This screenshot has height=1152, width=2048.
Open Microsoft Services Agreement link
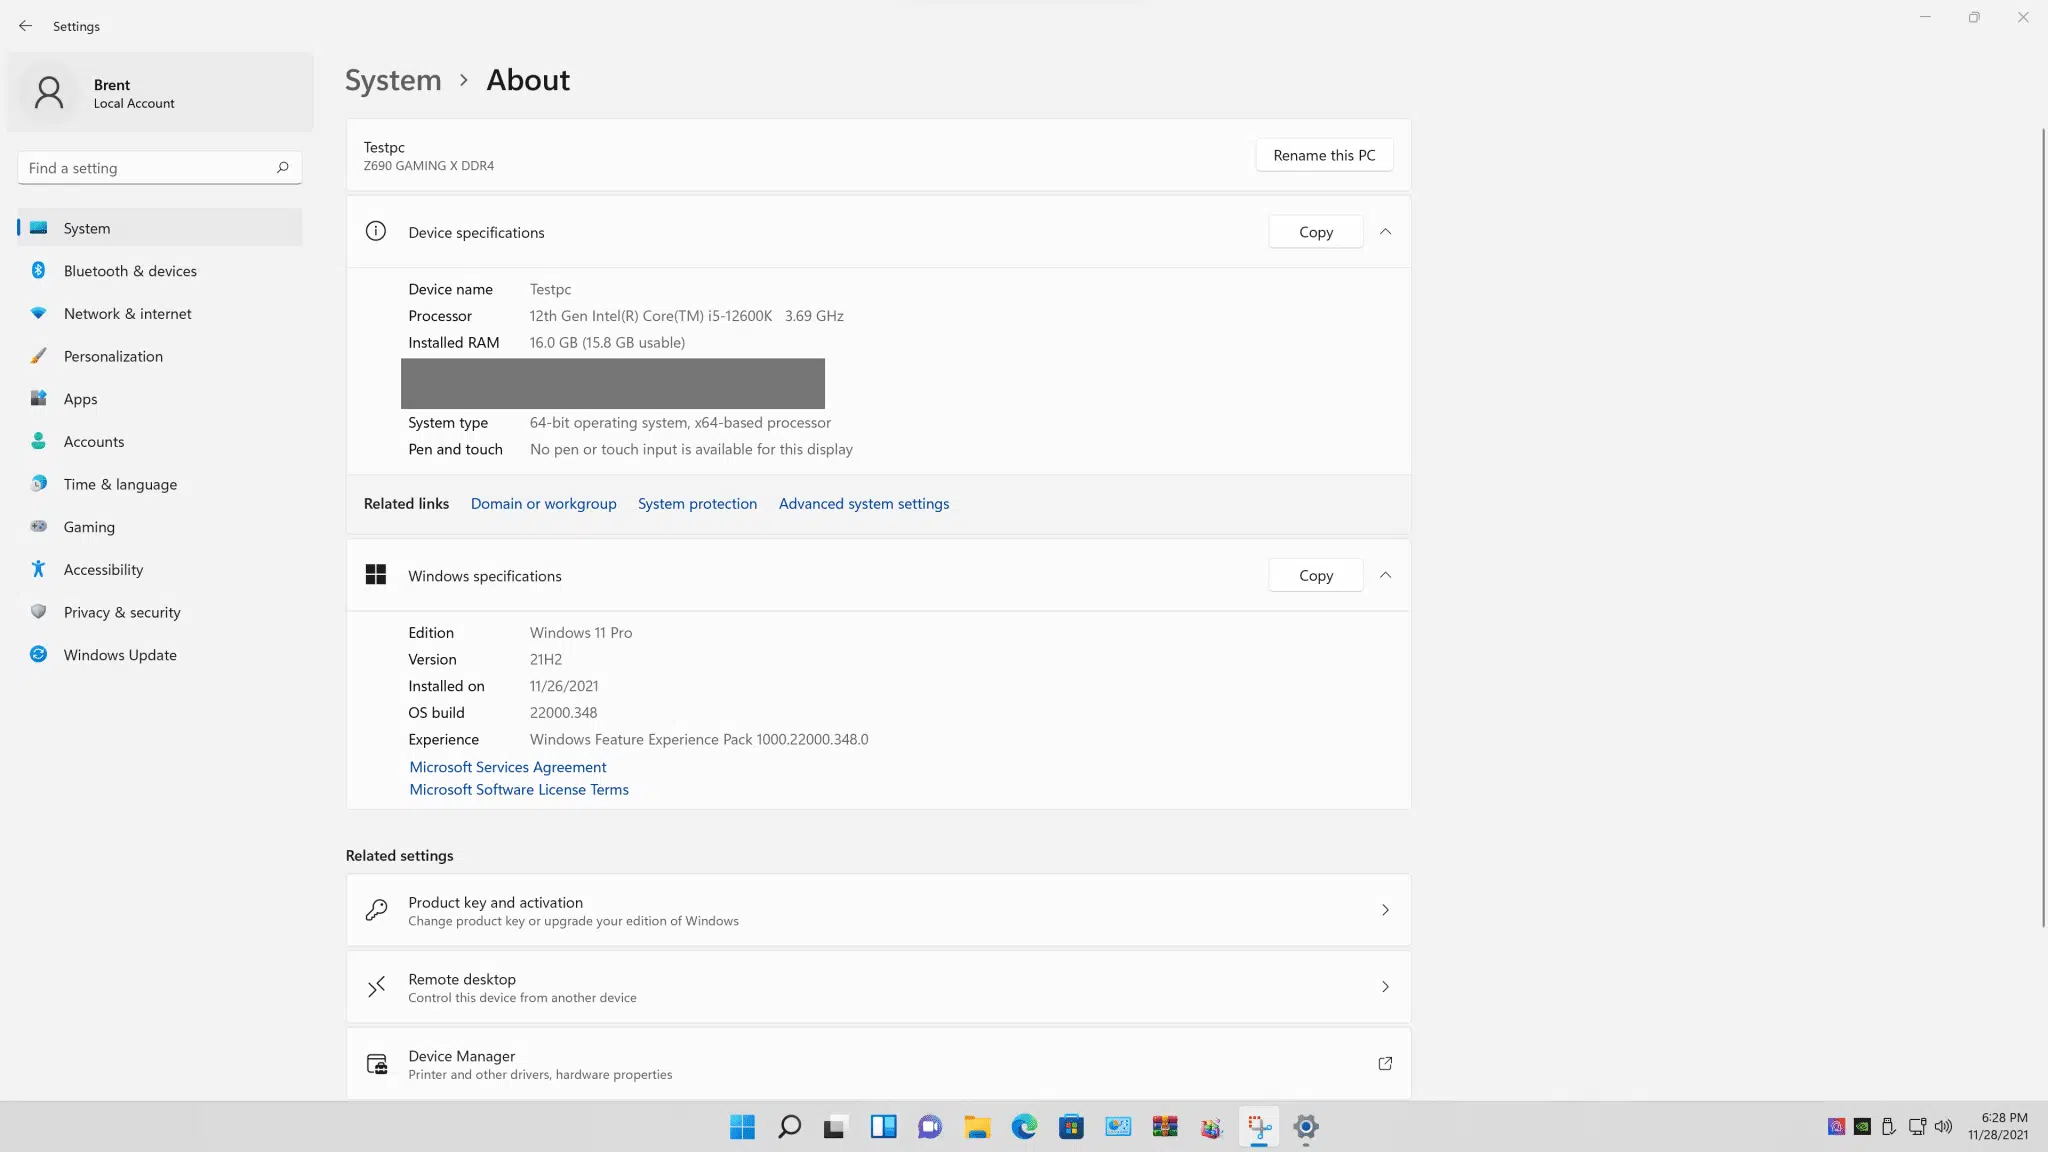pyautogui.click(x=507, y=767)
